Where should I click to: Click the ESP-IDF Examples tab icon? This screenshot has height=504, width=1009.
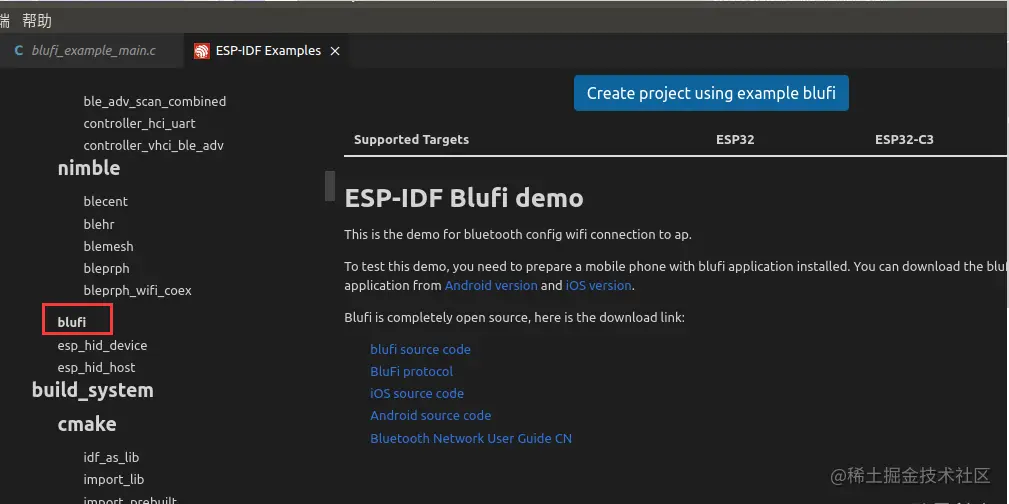pyautogui.click(x=202, y=51)
